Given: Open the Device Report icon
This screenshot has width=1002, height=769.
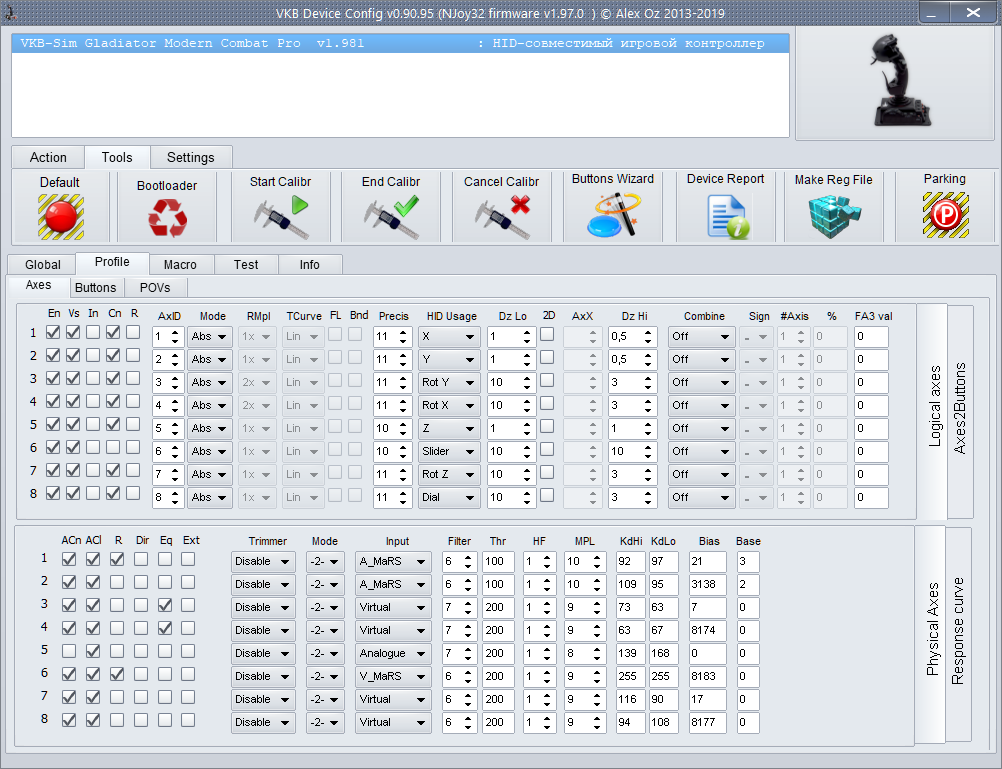Looking at the screenshot, I should point(728,217).
